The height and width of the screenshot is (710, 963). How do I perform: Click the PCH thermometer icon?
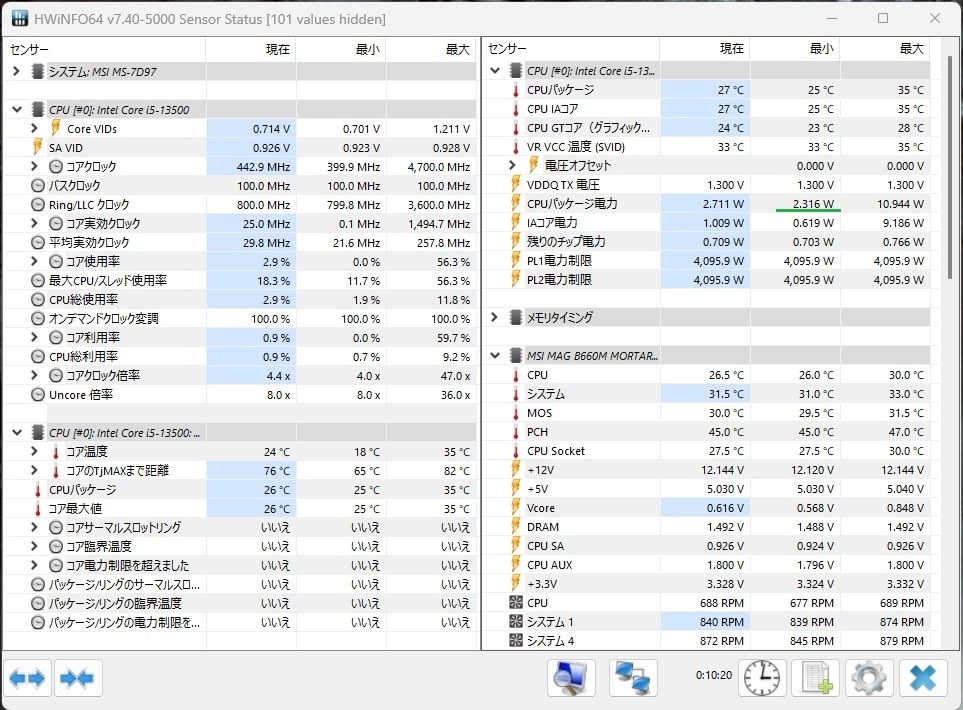(516, 432)
